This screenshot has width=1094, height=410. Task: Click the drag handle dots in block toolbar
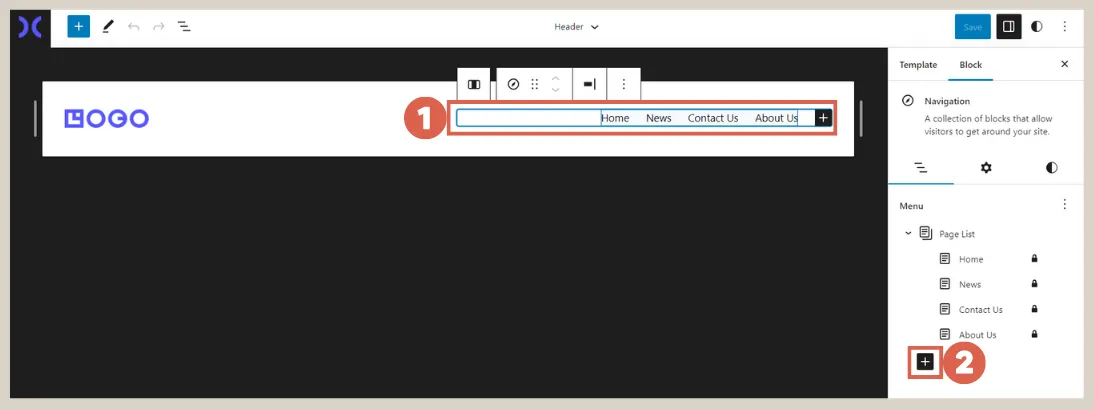tap(534, 84)
